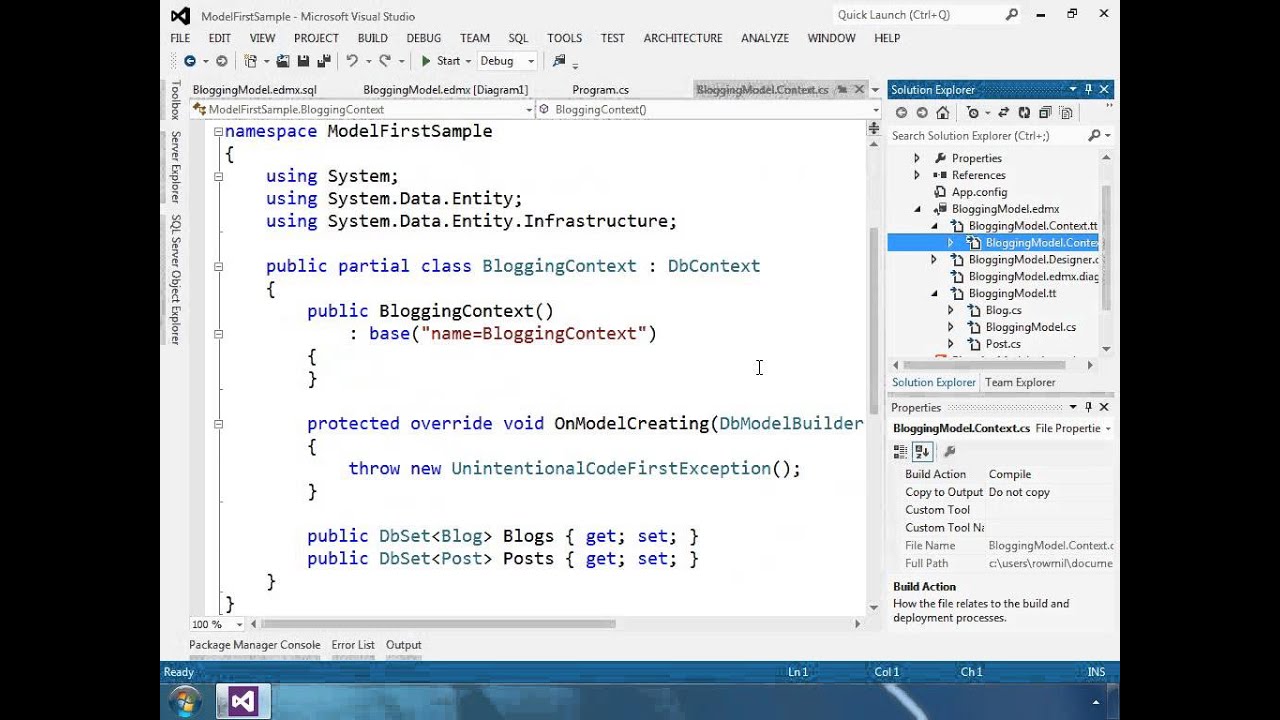The height and width of the screenshot is (720, 1280).
Task: Click Pending Changes Filter icon in Solution Explorer
Action: 973,113
